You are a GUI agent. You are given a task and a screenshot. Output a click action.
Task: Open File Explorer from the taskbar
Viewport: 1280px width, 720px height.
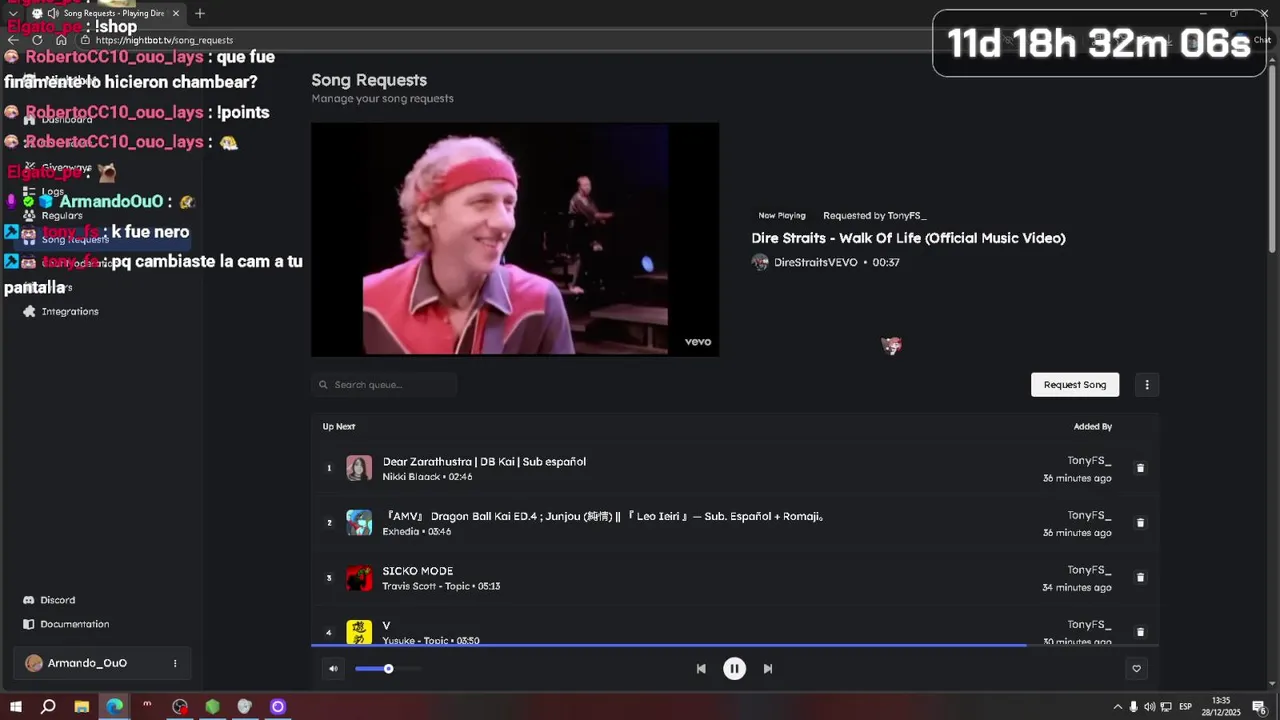(x=81, y=707)
